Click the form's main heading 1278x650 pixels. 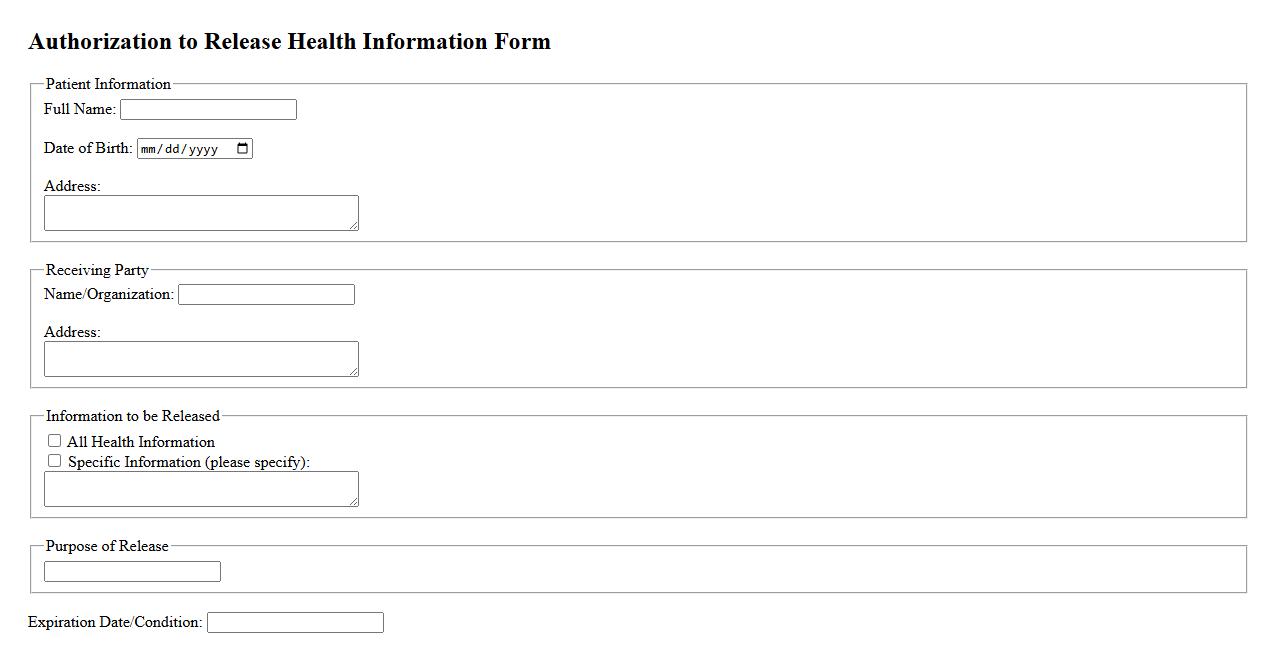(289, 42)
